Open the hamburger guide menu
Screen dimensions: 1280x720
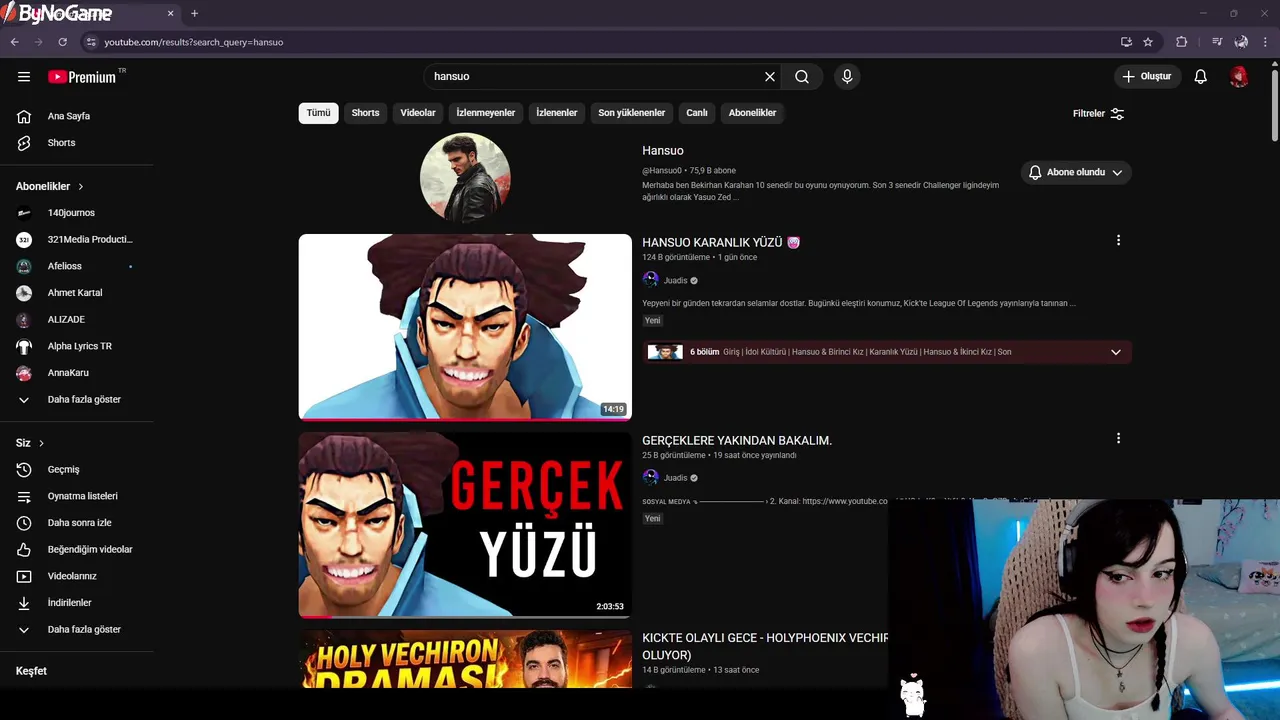24,76
